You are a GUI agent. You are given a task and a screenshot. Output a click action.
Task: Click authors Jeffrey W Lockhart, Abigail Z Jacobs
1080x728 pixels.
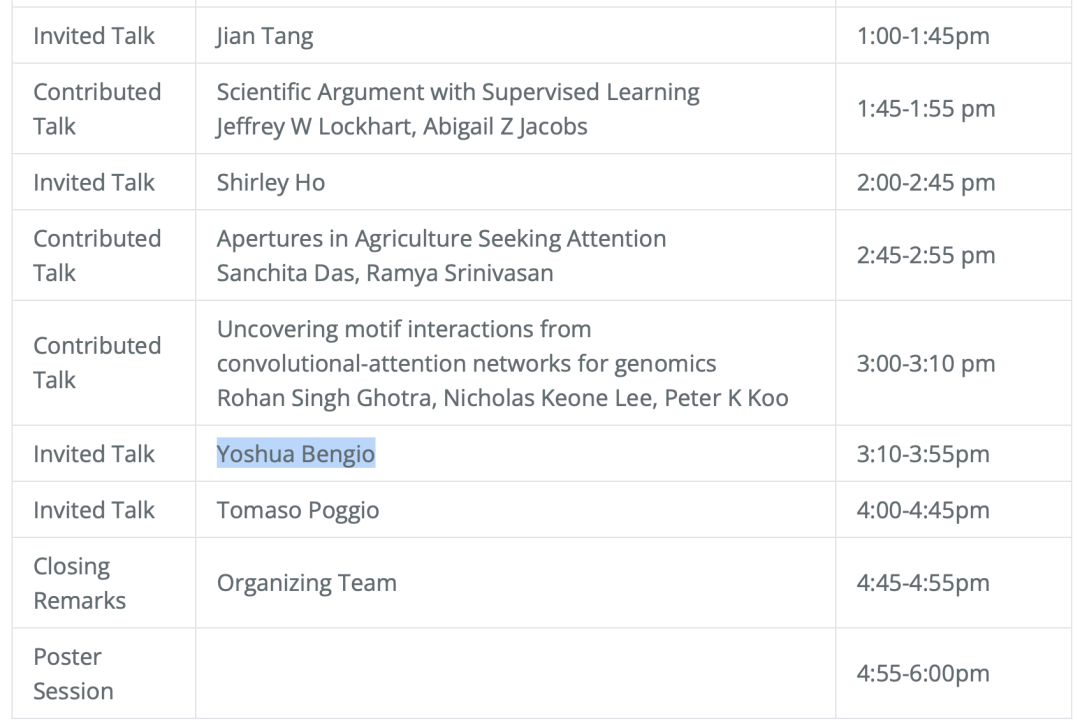[402, 127]
